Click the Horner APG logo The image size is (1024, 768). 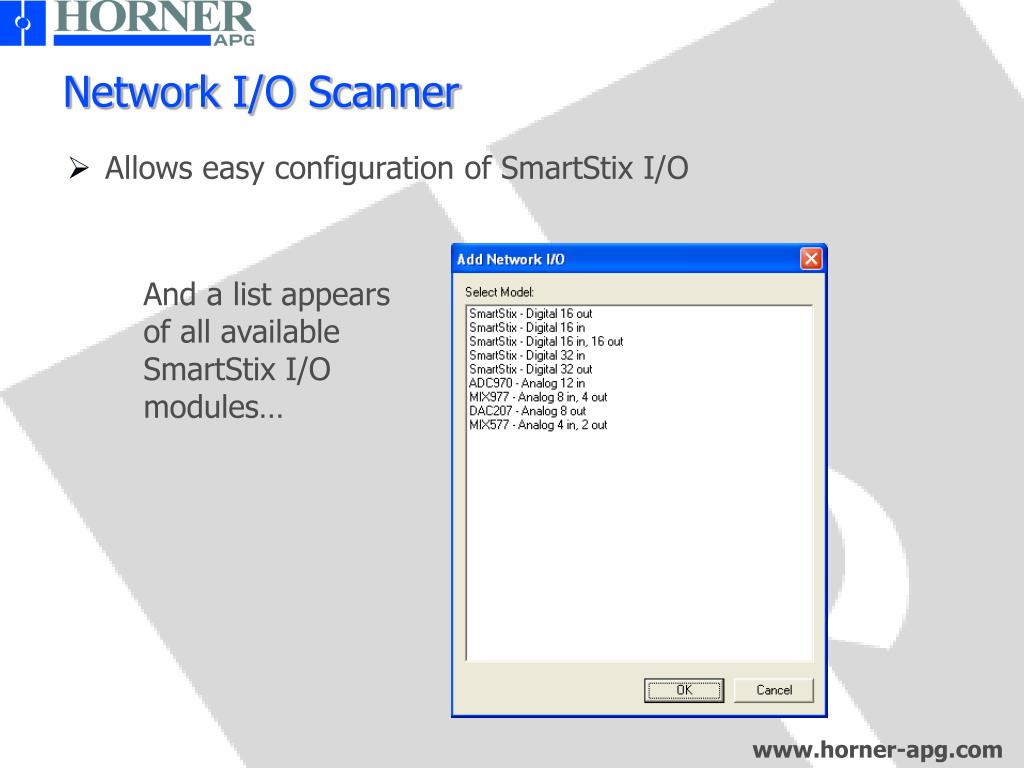tap(128, 24)
